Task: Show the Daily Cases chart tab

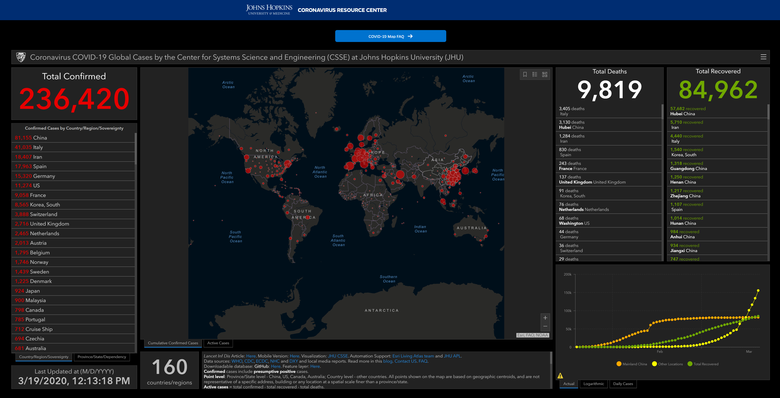Action: (622, 384)
